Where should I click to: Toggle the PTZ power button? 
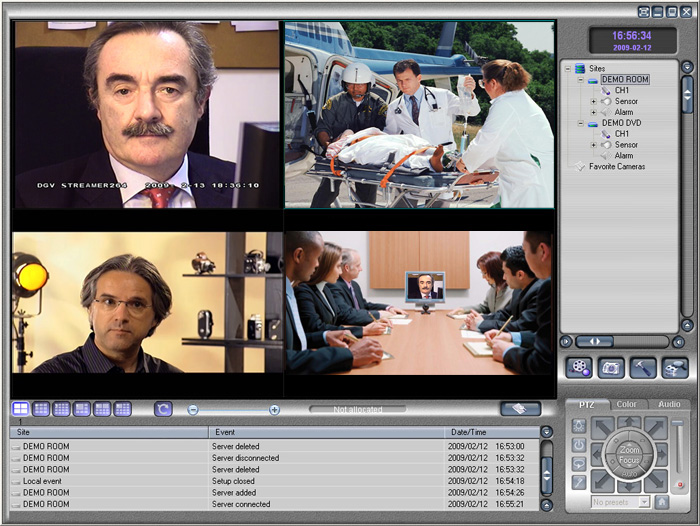pyautogui.click(x=579, y=445)
